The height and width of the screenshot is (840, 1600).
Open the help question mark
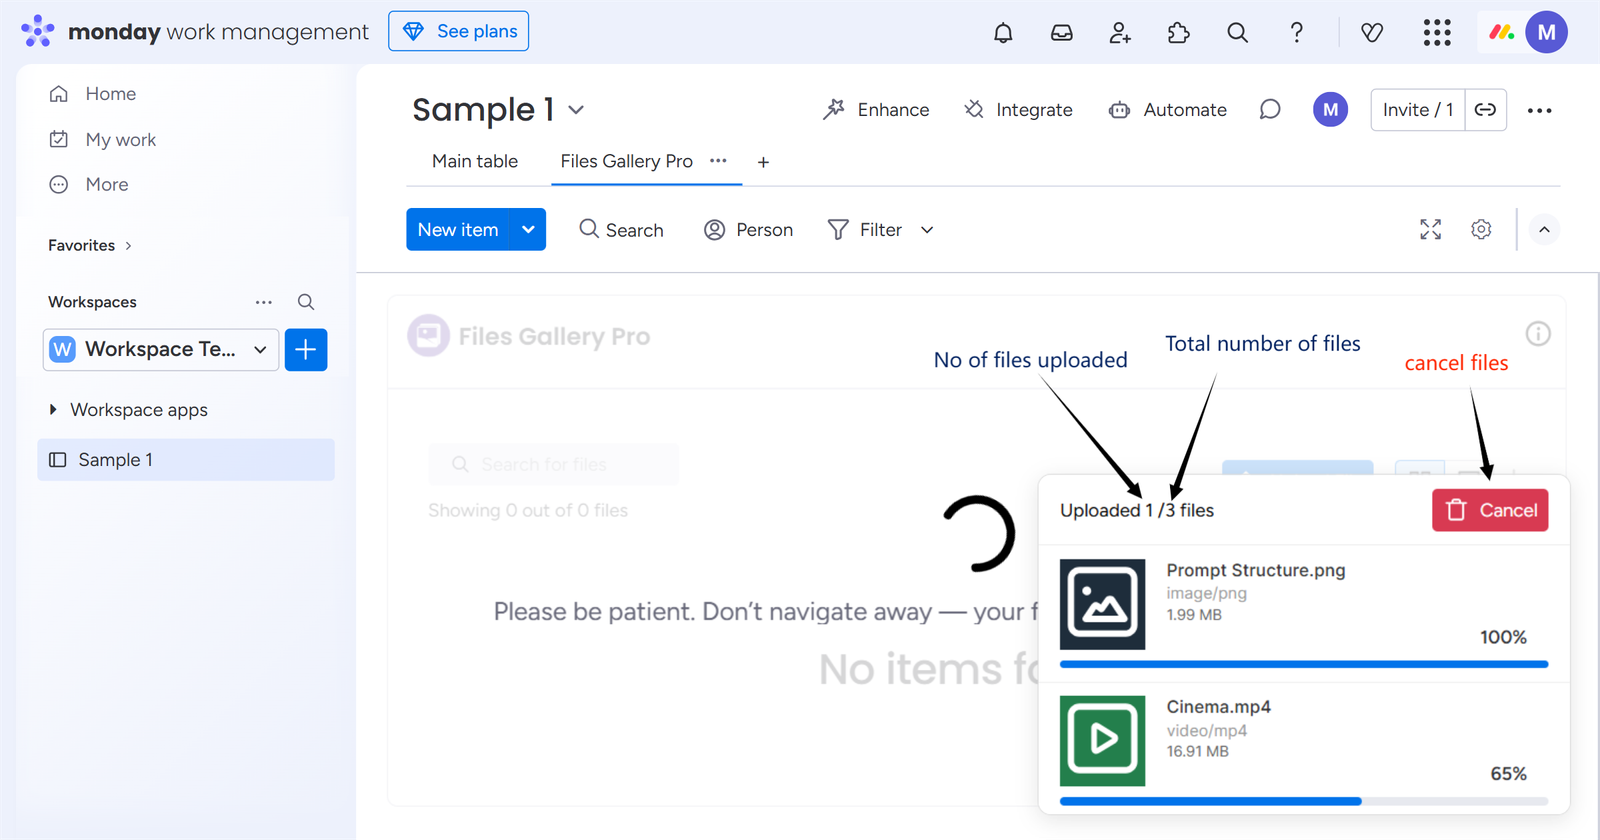tap(1297, 33)
